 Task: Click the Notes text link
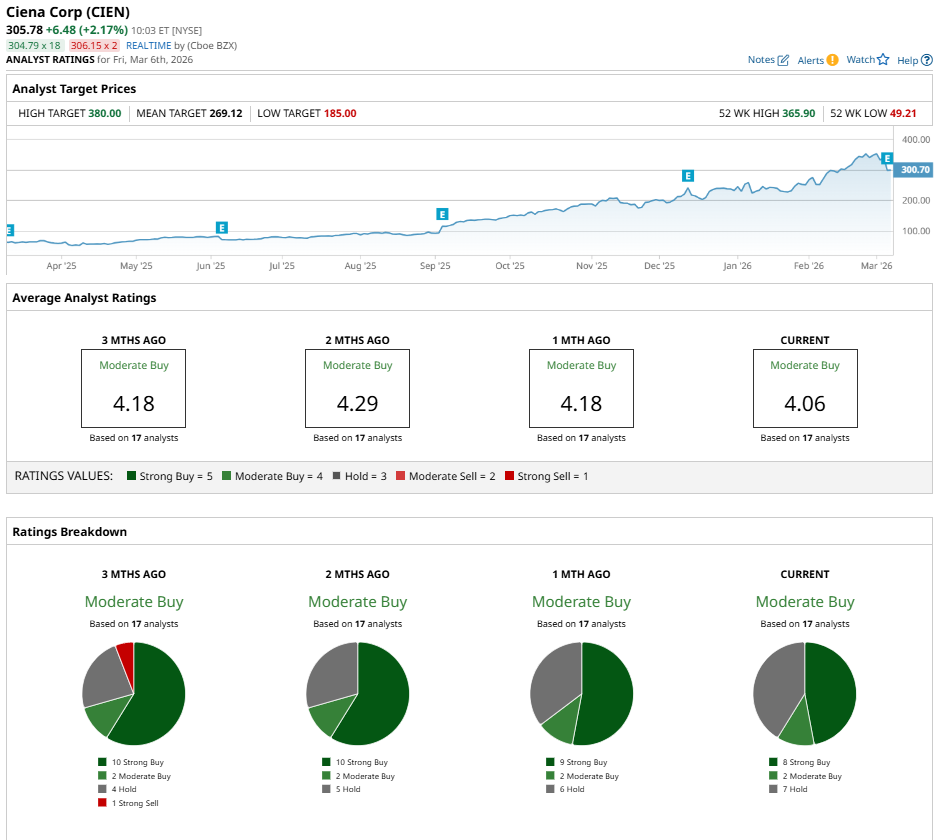tap(761, 60)
